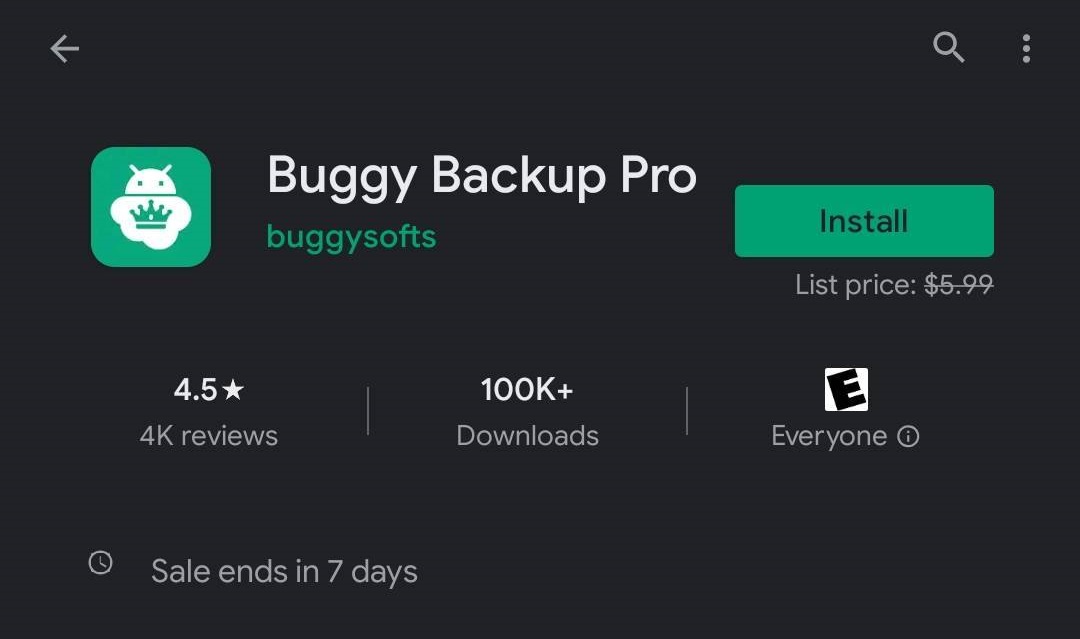Open the info icon next to Everyone
Viewport: 1080px width, 639px height.
[908, 436]
